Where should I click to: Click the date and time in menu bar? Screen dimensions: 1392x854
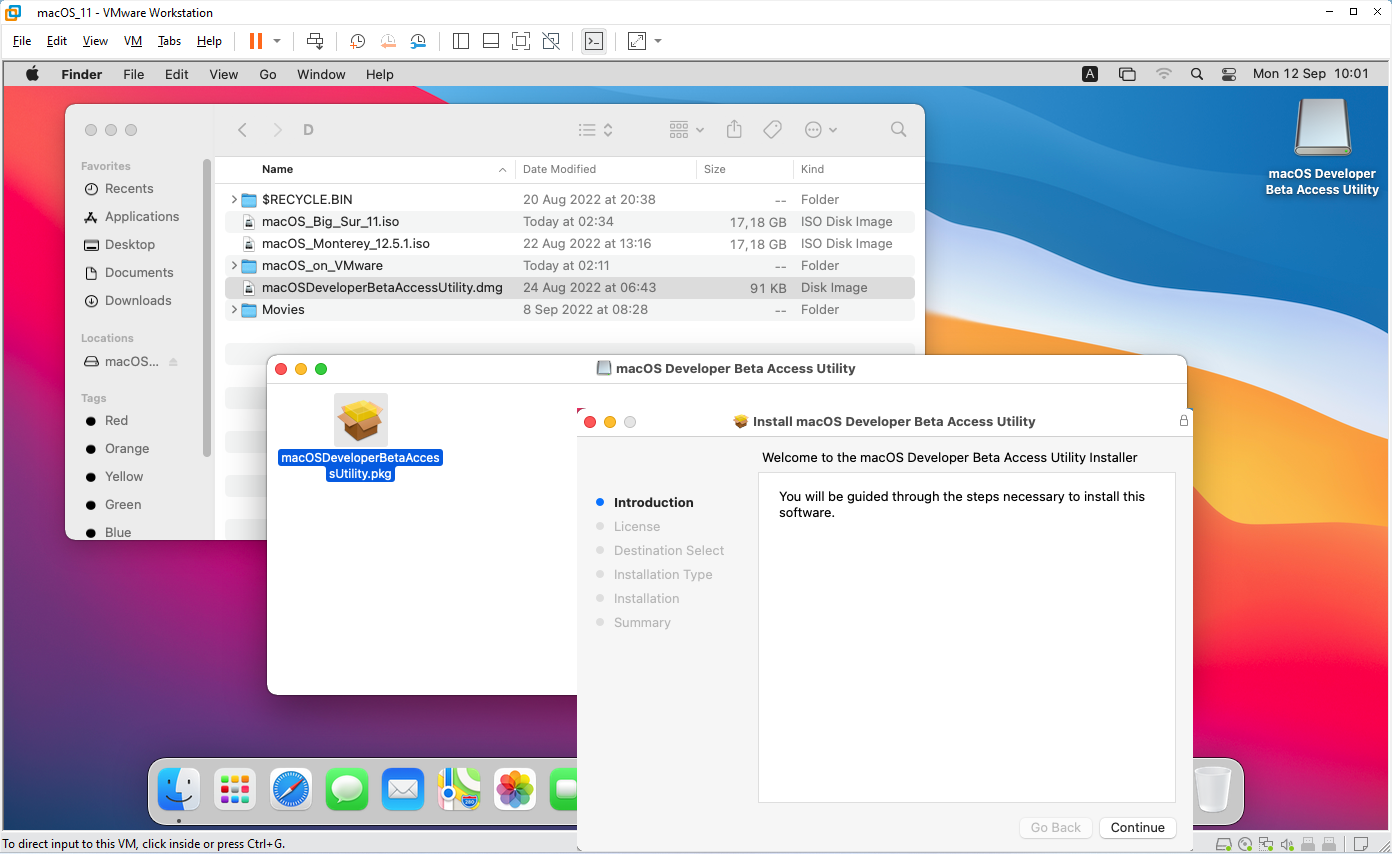tap(1311, 74)
